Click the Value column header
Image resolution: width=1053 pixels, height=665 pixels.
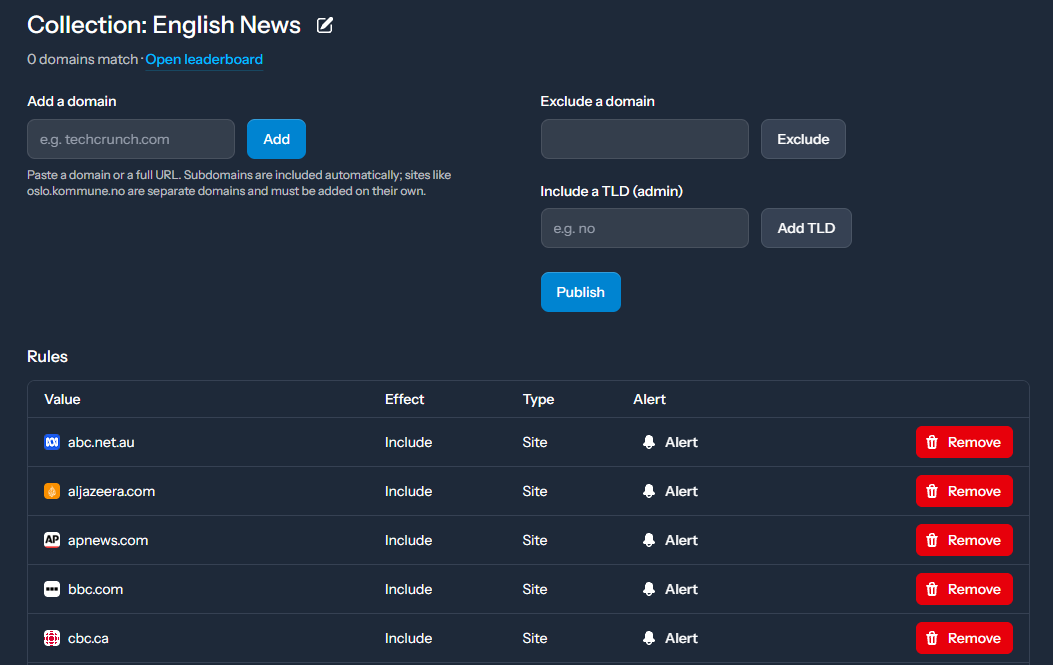point(62,399)
